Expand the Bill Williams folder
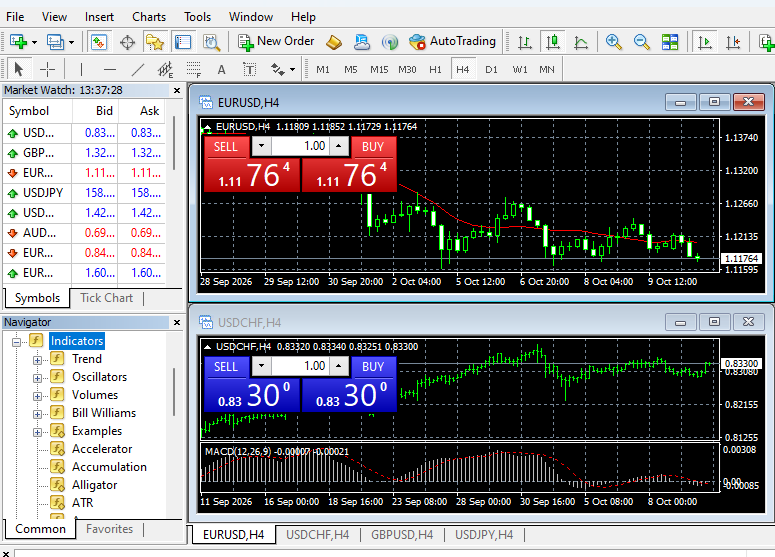 [x=37, y=414]
